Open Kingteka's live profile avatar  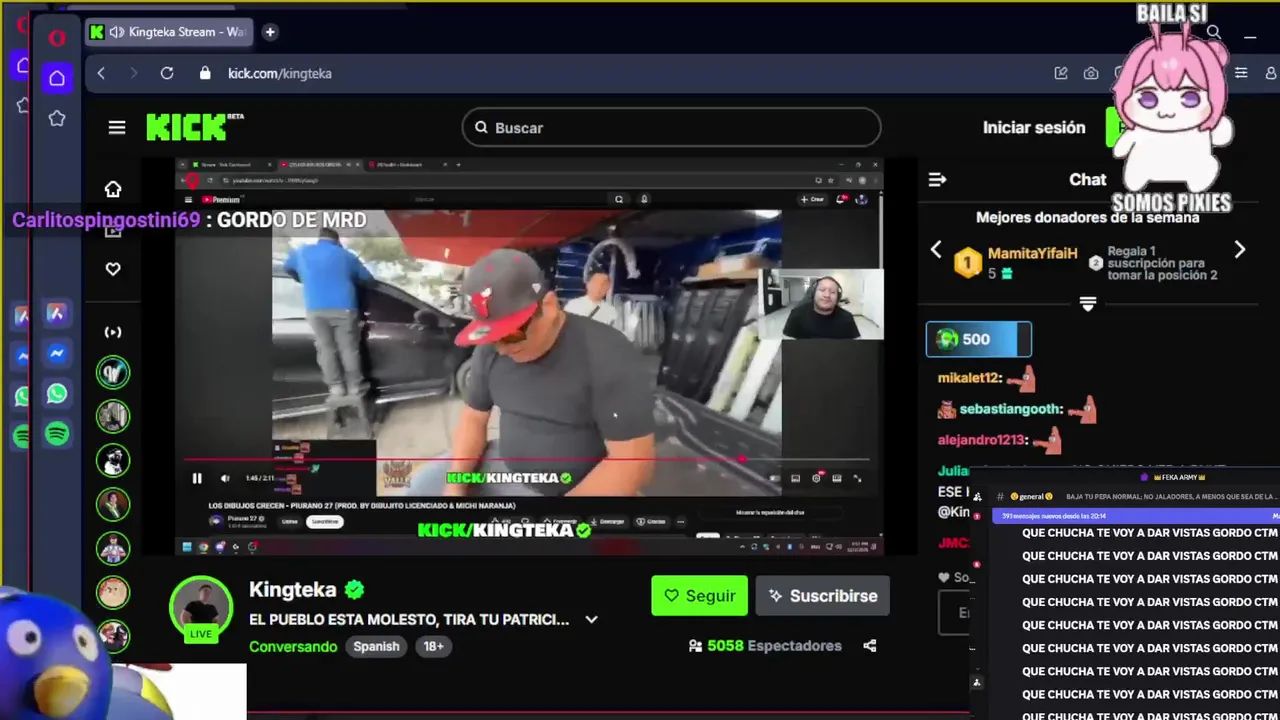pyautogui.click(x=201, y=607)
